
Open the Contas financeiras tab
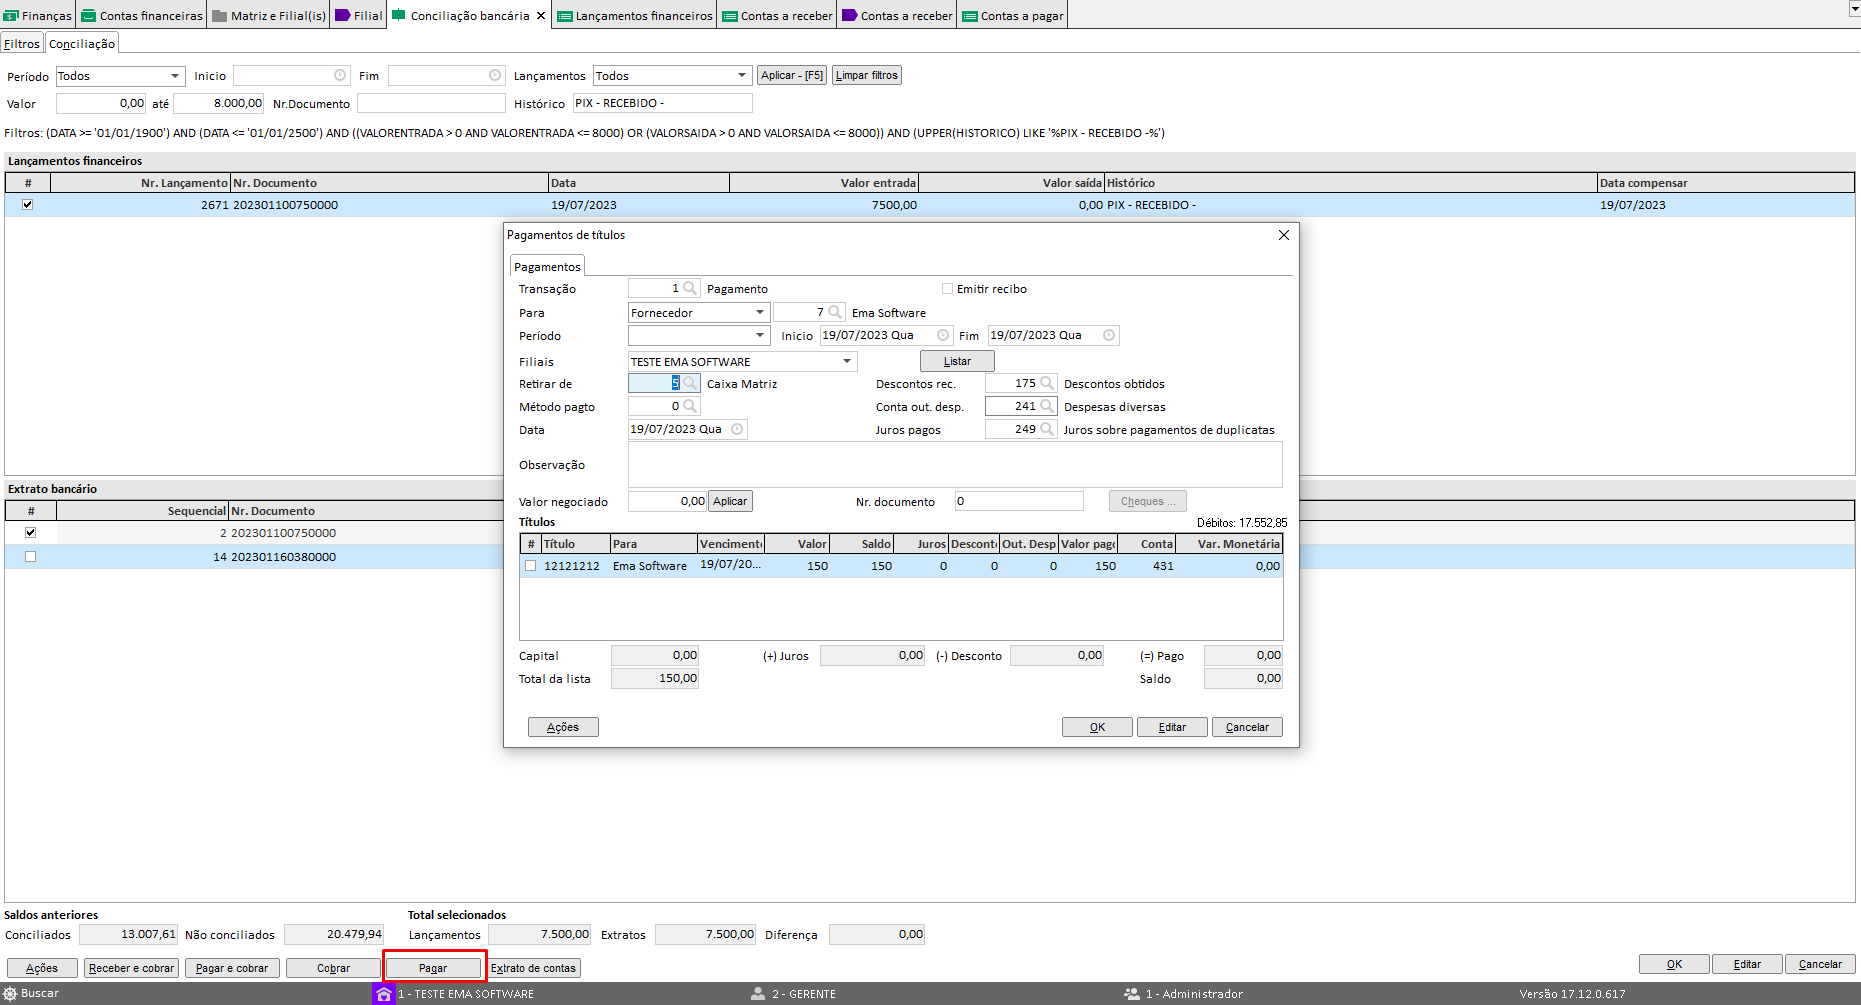pyautogui.click(x=142, y=16)
